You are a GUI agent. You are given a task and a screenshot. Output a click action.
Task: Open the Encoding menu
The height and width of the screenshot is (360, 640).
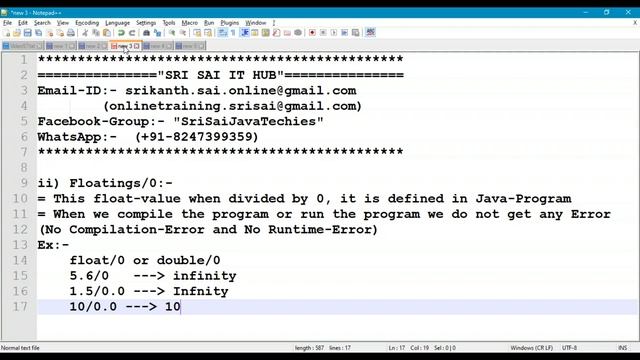[87, 23]
